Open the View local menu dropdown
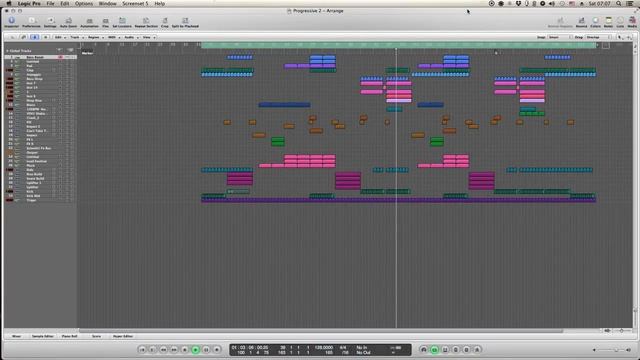Viewport: 640px width, 360px height. (x=149, y=37)
